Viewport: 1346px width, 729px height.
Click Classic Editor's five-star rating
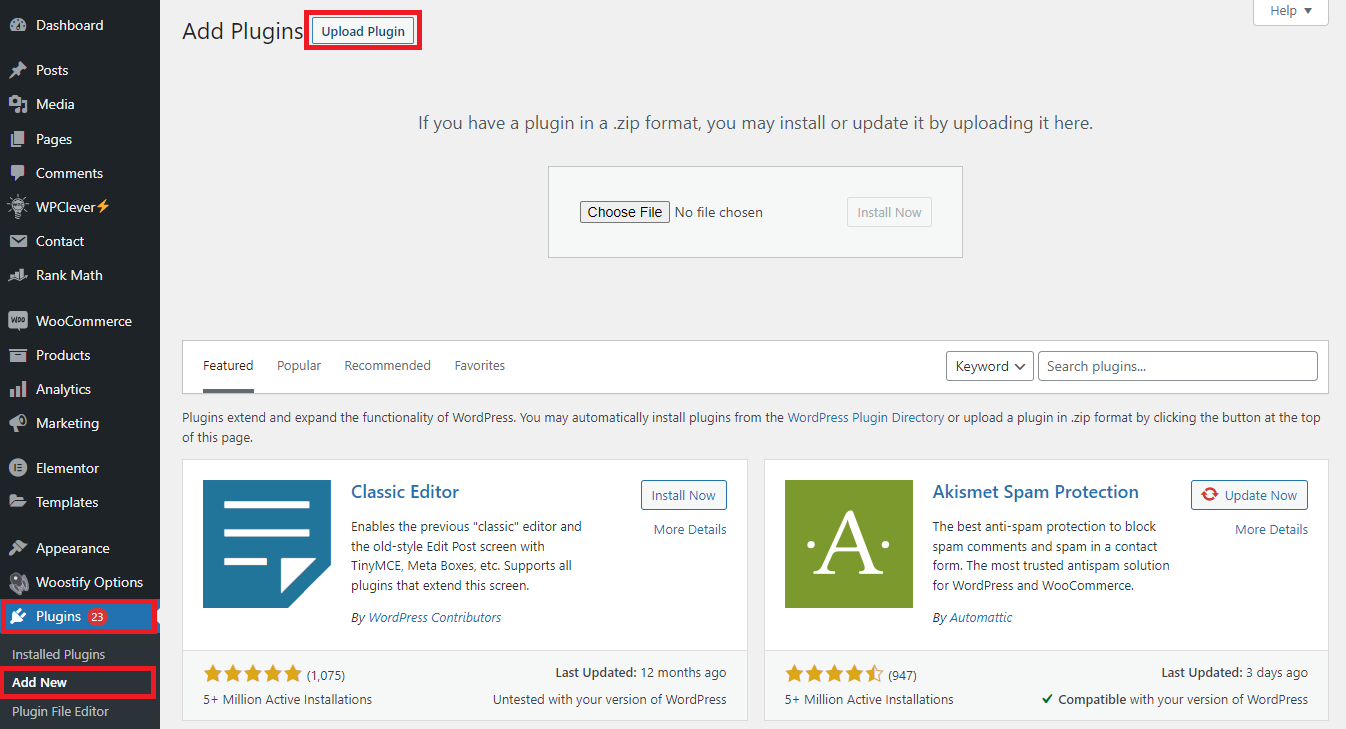tap(252, 674)
